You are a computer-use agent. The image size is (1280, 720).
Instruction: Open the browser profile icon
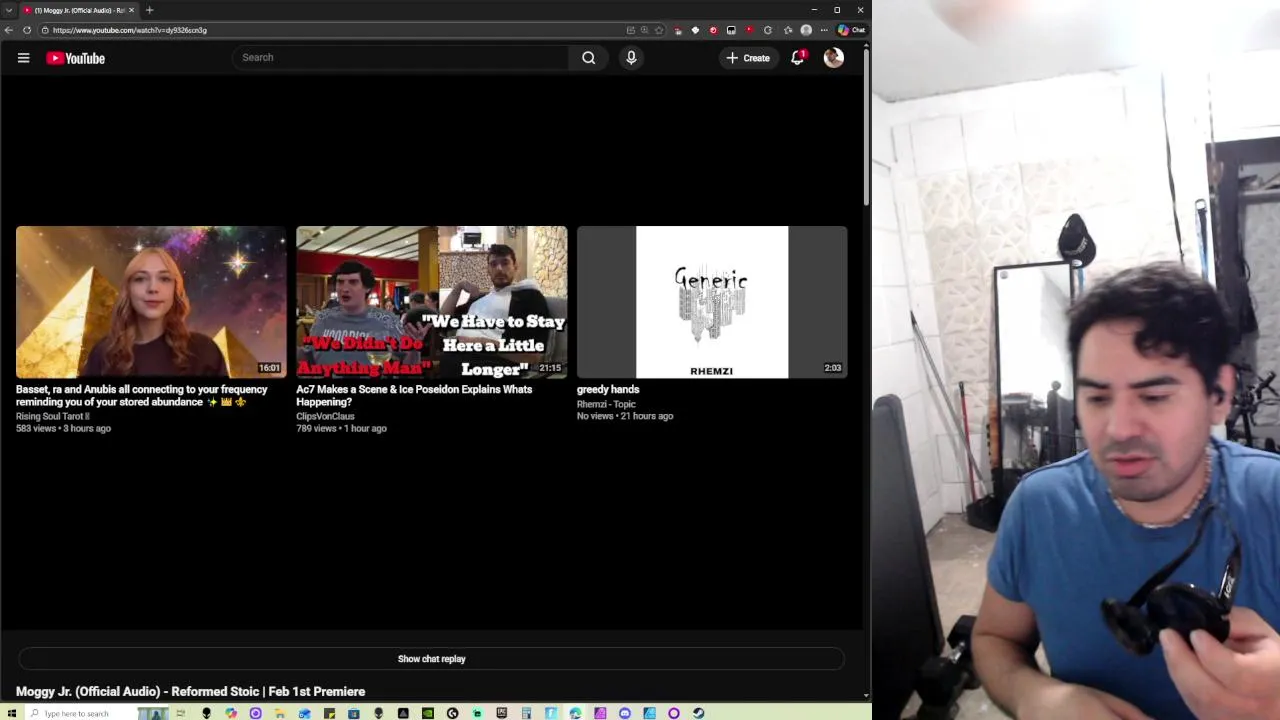(806, 30)
